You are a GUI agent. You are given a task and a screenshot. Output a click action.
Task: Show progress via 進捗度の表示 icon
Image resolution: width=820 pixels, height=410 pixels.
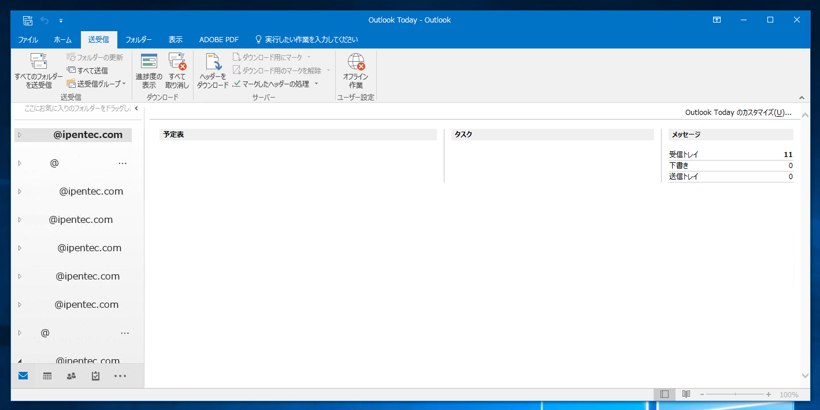click(x=149, y=71)
